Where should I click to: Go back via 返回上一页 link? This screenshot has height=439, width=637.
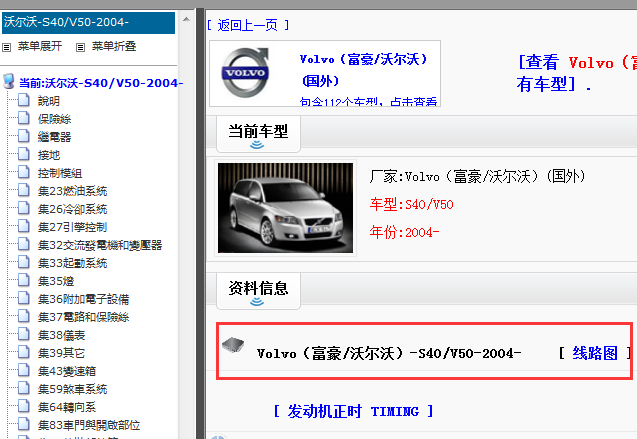248,25
